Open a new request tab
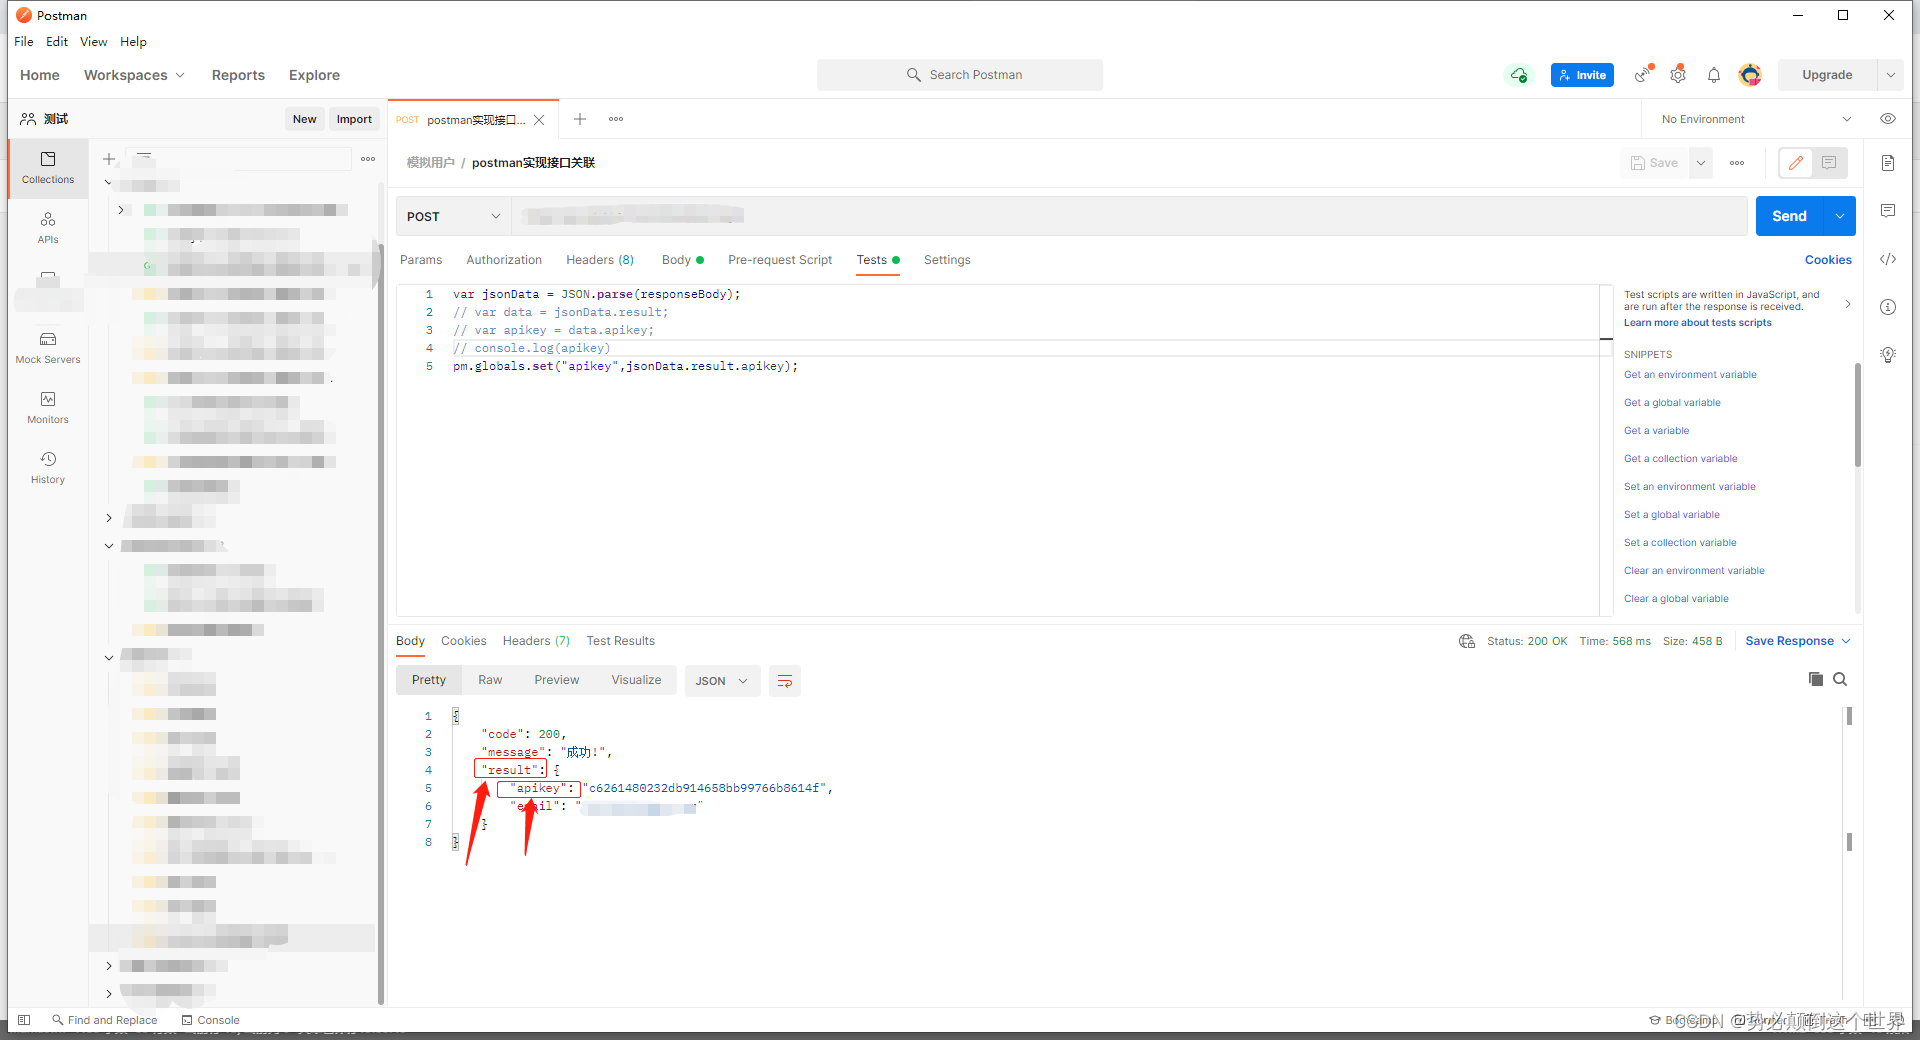The image size is (1920, 1040). point(579,119)
